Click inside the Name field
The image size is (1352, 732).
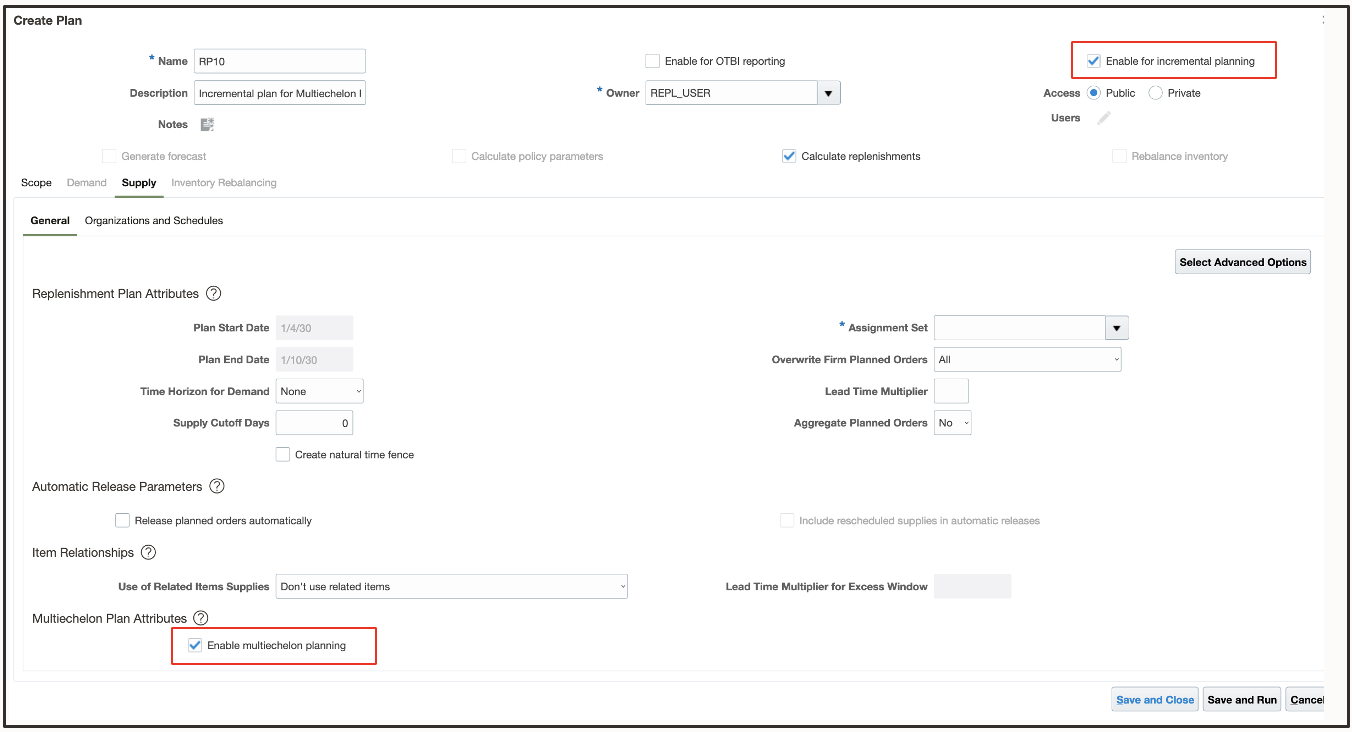pos(279,60)
